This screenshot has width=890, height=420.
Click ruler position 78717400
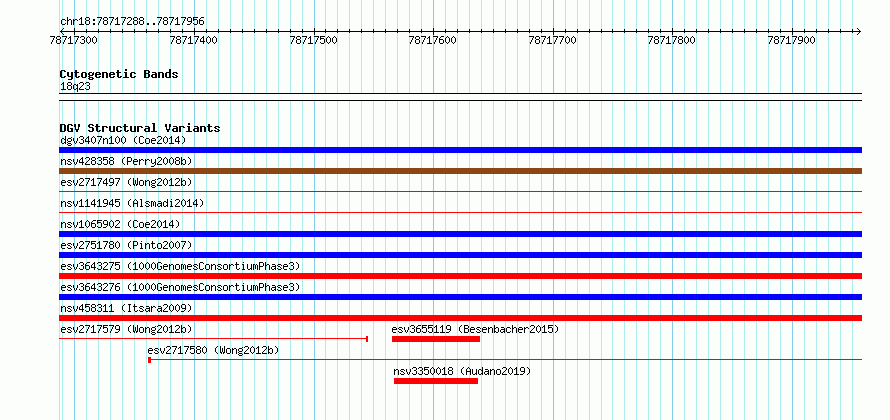coord(194,40)
